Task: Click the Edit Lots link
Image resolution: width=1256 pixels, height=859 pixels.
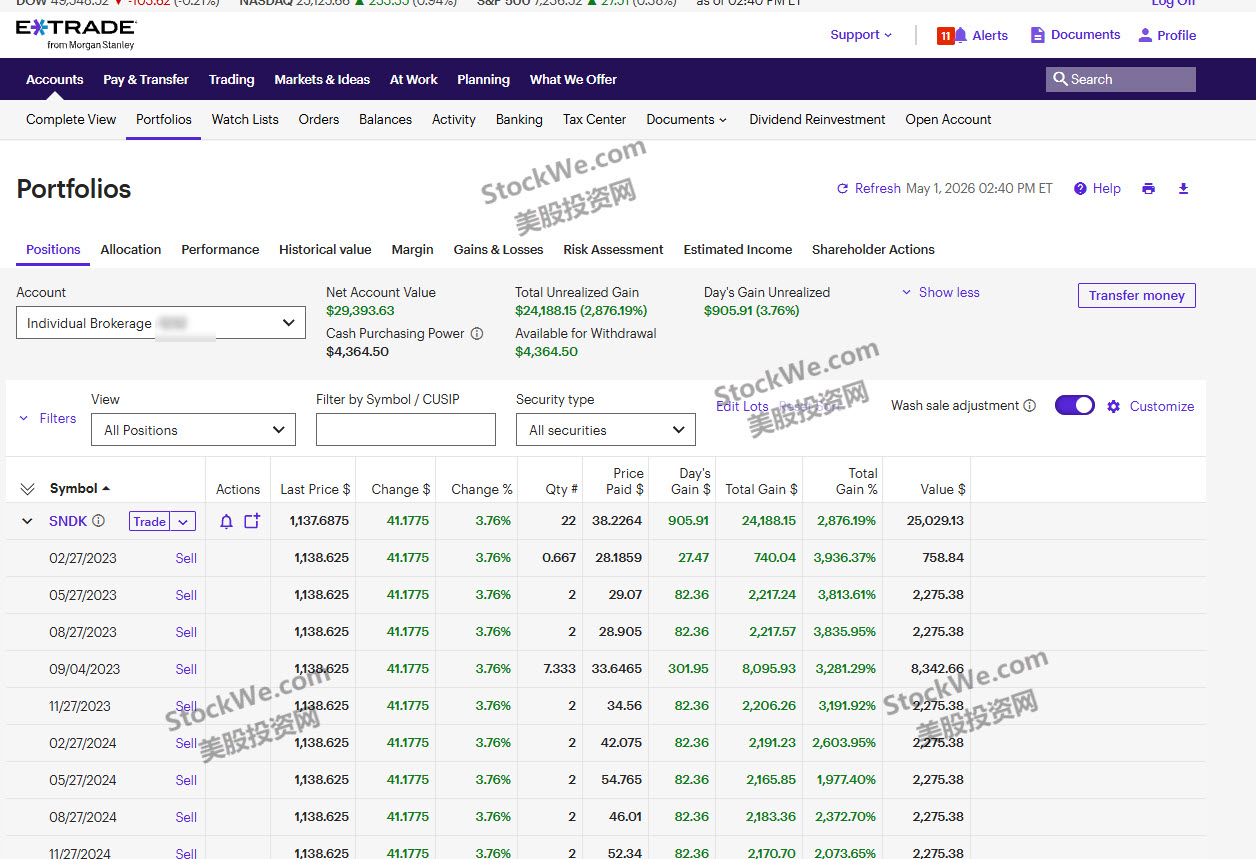Action: [x=742, y=406]
